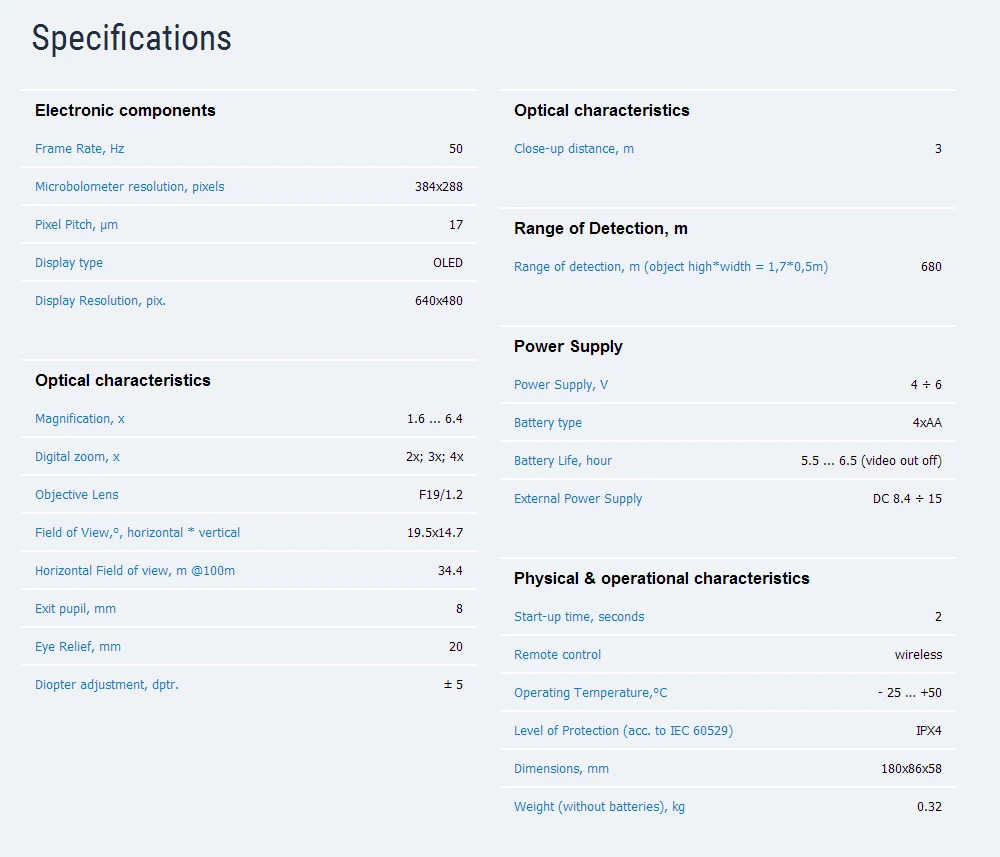
Task: Click the Exit pupil, mm label
Action: [x=75, y=609]
